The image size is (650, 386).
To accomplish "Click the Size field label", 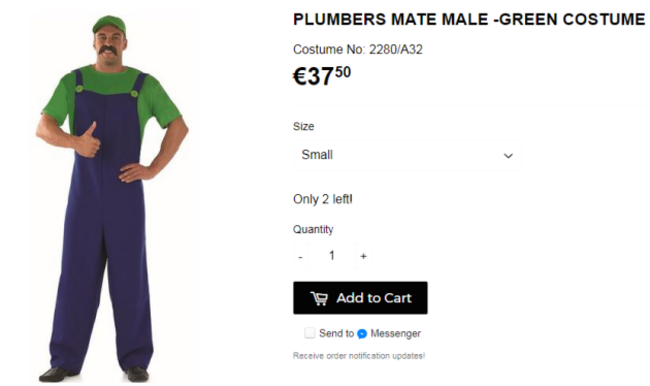I will click(x=303, y=126).
